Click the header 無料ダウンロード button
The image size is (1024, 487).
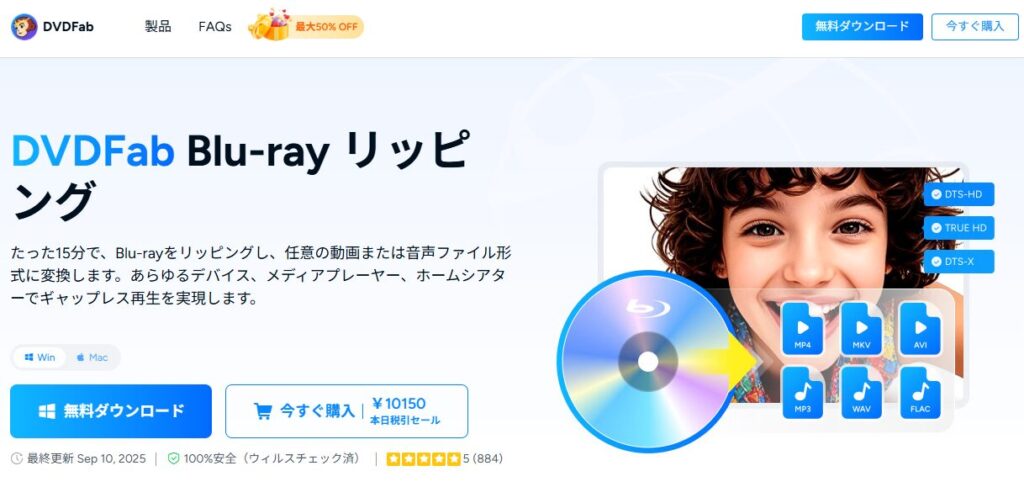tap(862, 27)
